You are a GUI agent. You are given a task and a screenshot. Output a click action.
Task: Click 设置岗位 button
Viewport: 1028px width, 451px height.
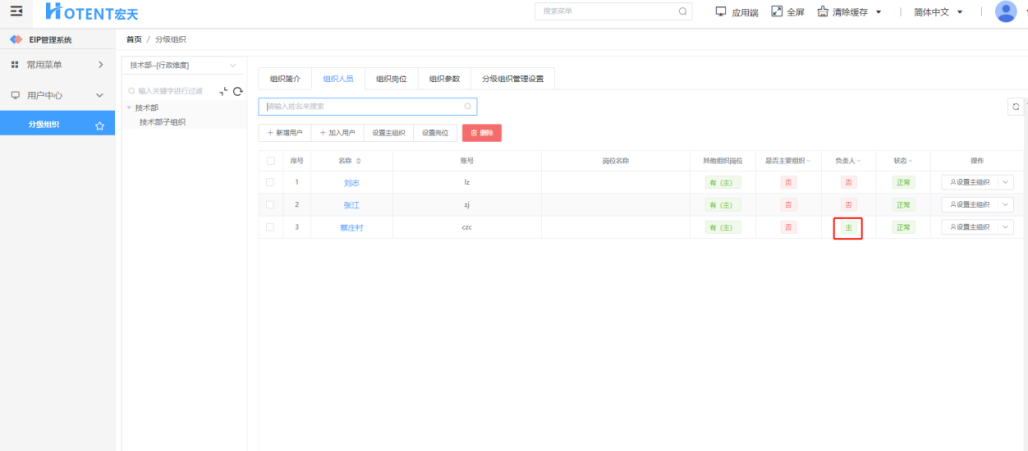tap(435, 132)
